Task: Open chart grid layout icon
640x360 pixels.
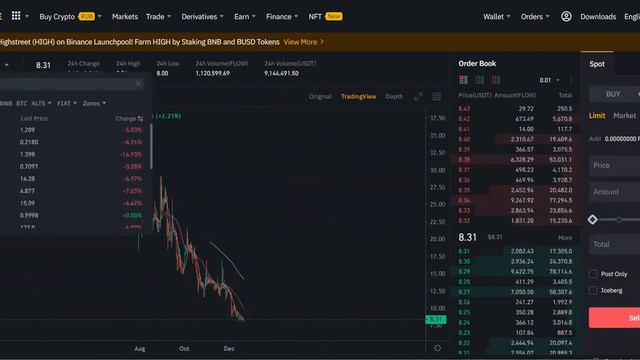Action: pyautogui.click(x=436, y=97)
